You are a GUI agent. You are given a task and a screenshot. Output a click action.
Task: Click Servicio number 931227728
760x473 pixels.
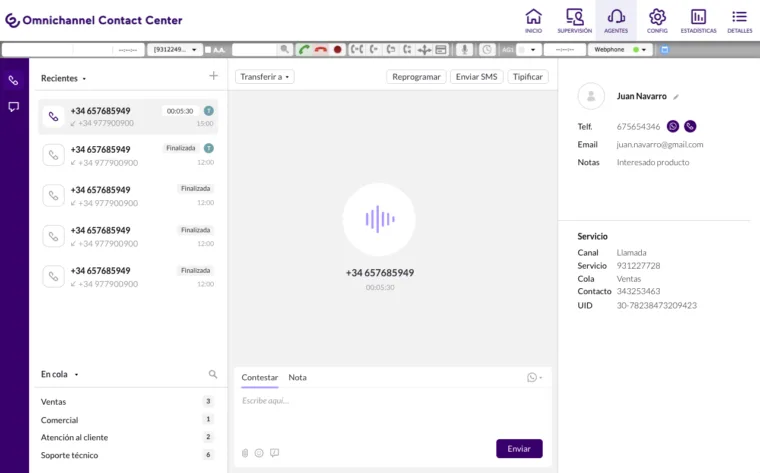pyautogui.click(x=638, y=266)
